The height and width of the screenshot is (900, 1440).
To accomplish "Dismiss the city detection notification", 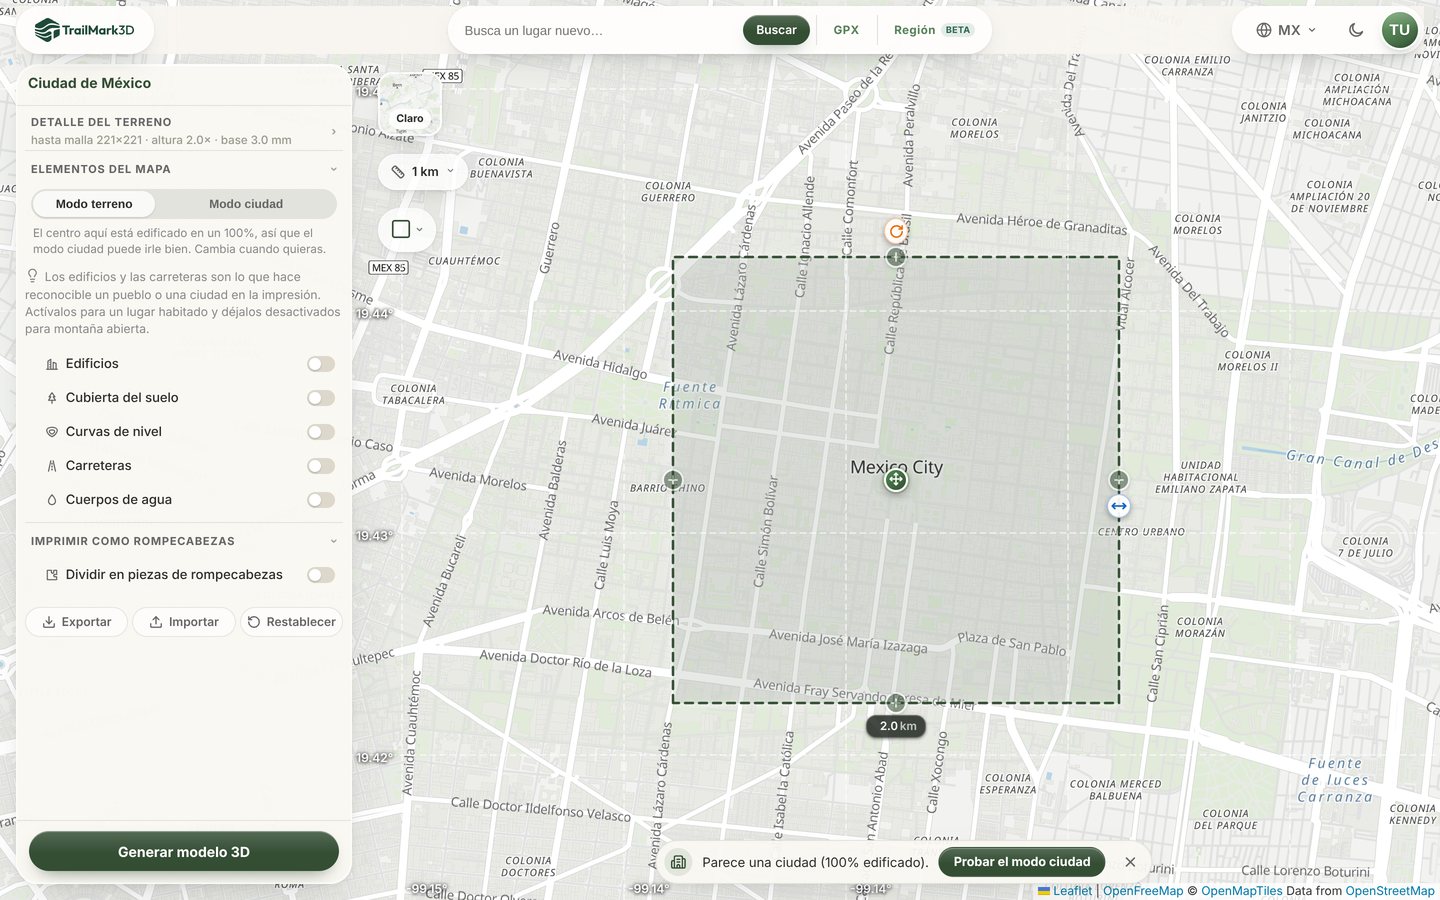I will tap(1130, 862).
